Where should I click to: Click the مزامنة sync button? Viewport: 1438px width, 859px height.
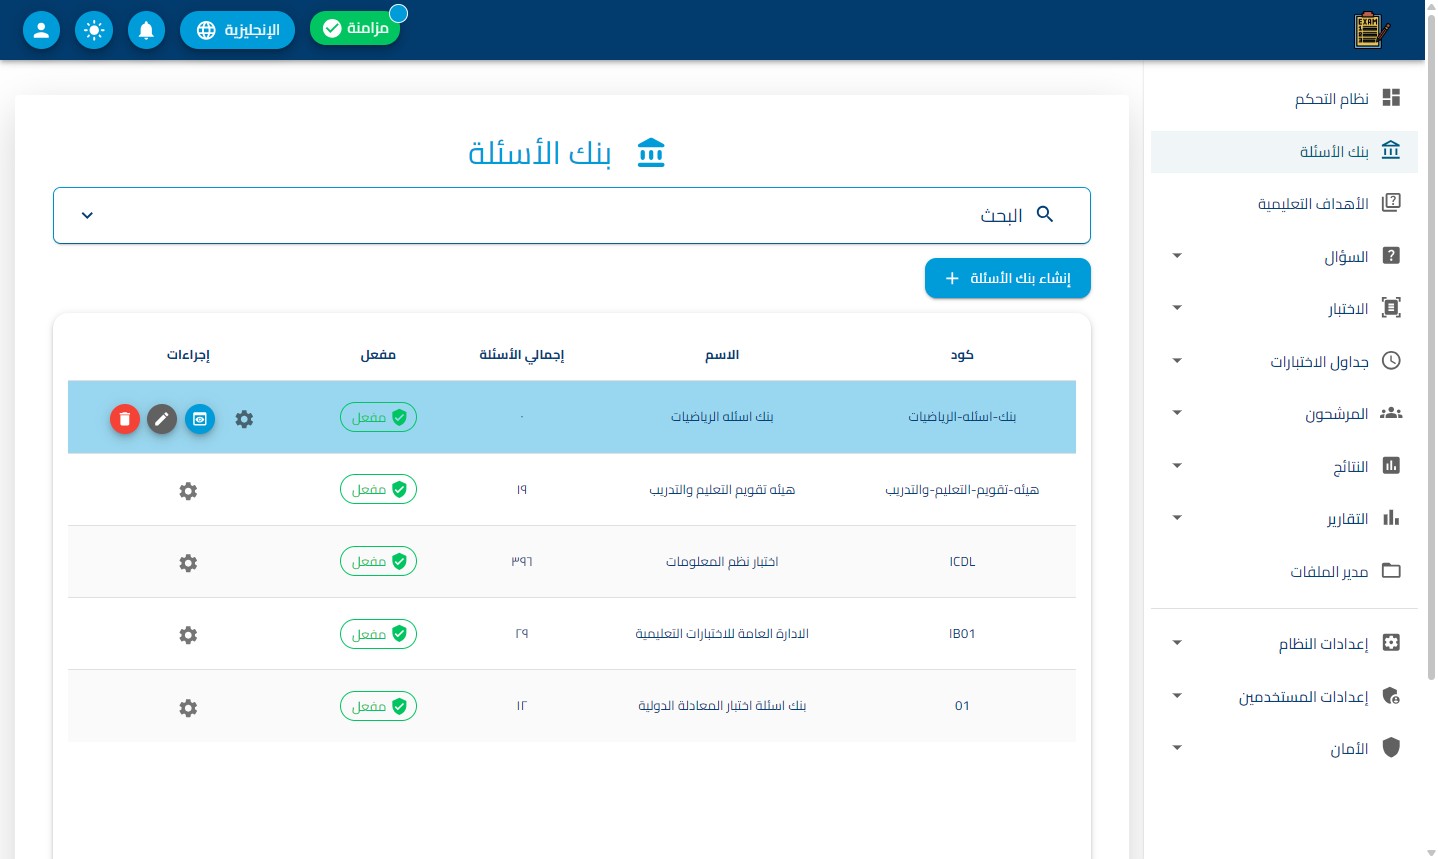point(355,28)
